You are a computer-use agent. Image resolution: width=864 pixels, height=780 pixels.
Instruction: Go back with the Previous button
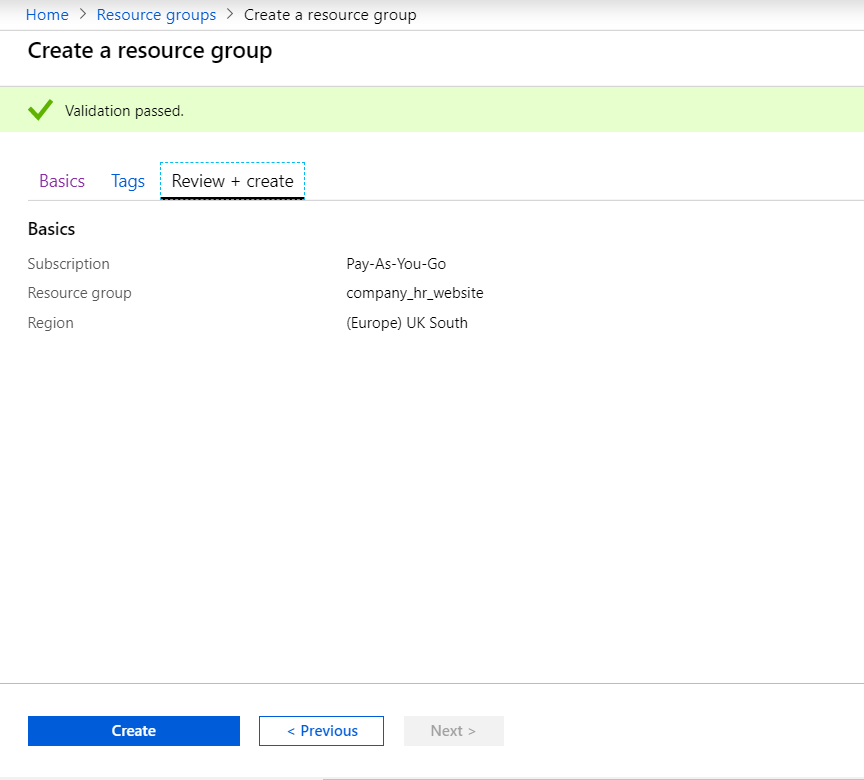pos(321,731)
